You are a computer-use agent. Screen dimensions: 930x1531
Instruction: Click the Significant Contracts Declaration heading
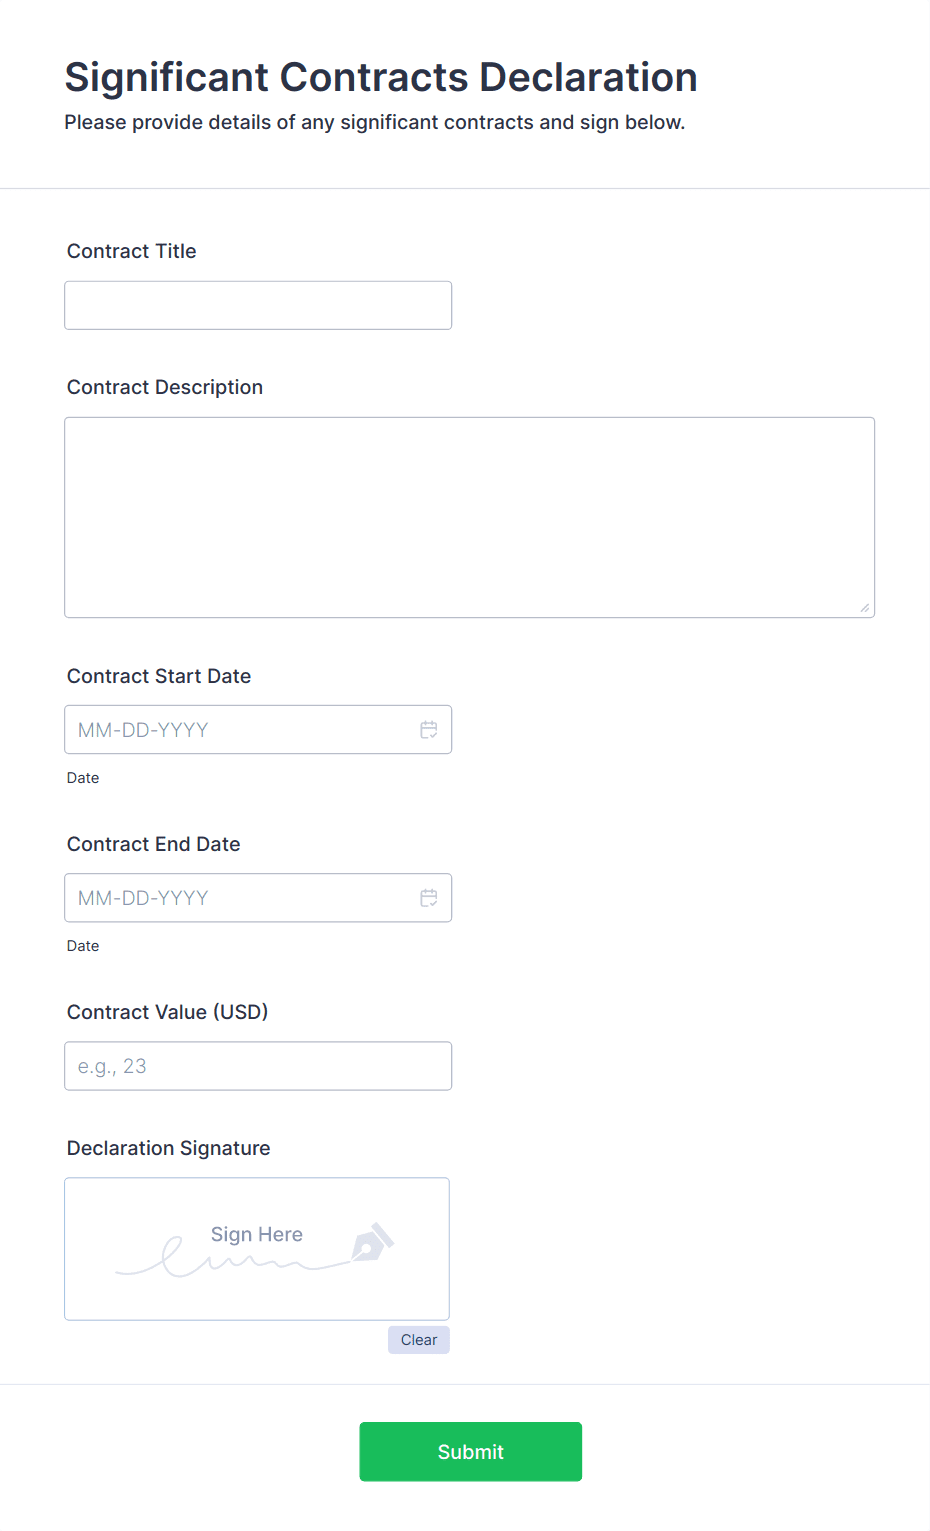tap(381, 77)
